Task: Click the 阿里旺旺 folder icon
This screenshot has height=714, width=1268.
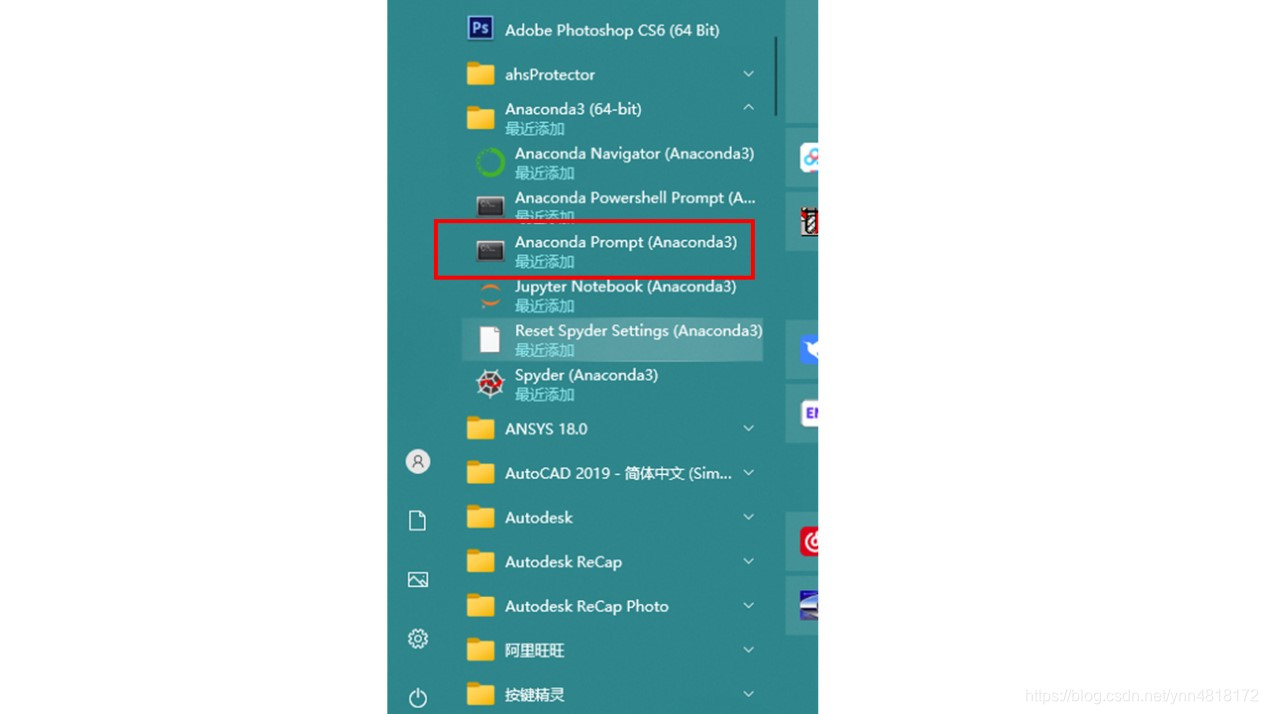Action: 480,650
